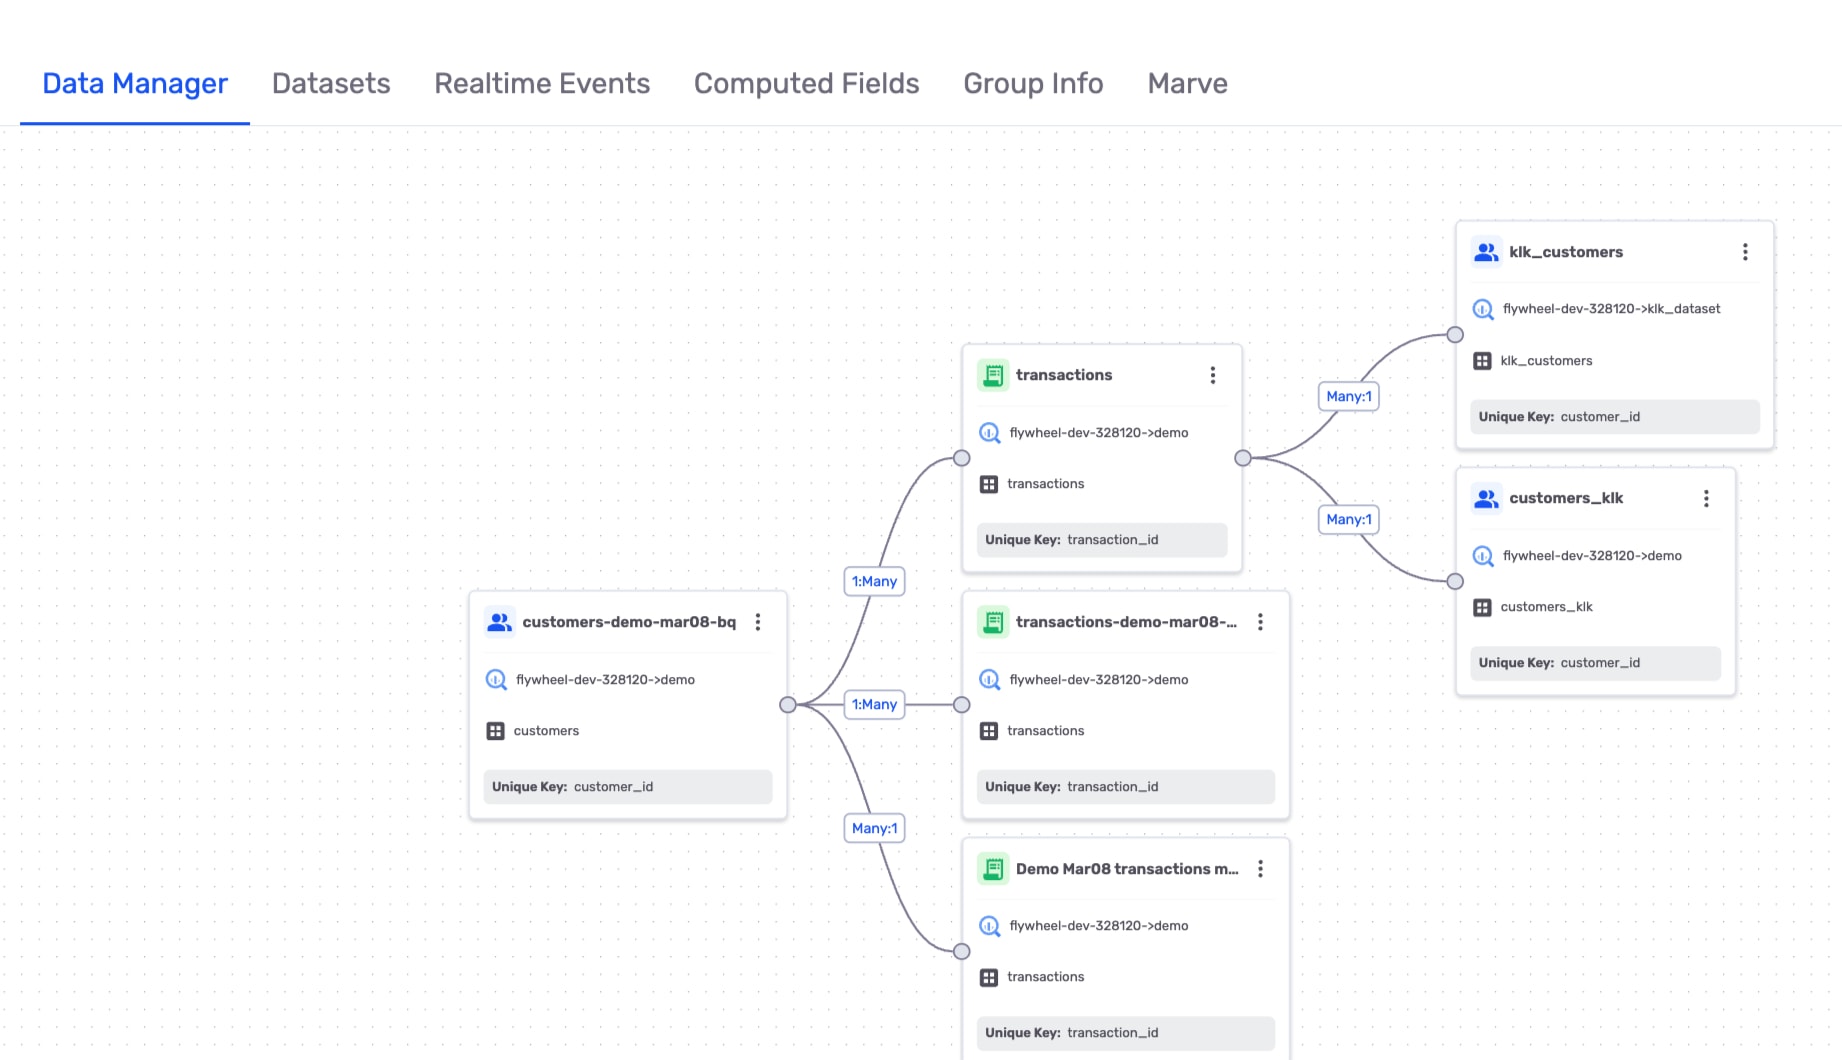Viewport: 1842px width, 1060px height.
Task: Click the customers-demo-mar08-bq people icon
Action: tap(499, 622)
